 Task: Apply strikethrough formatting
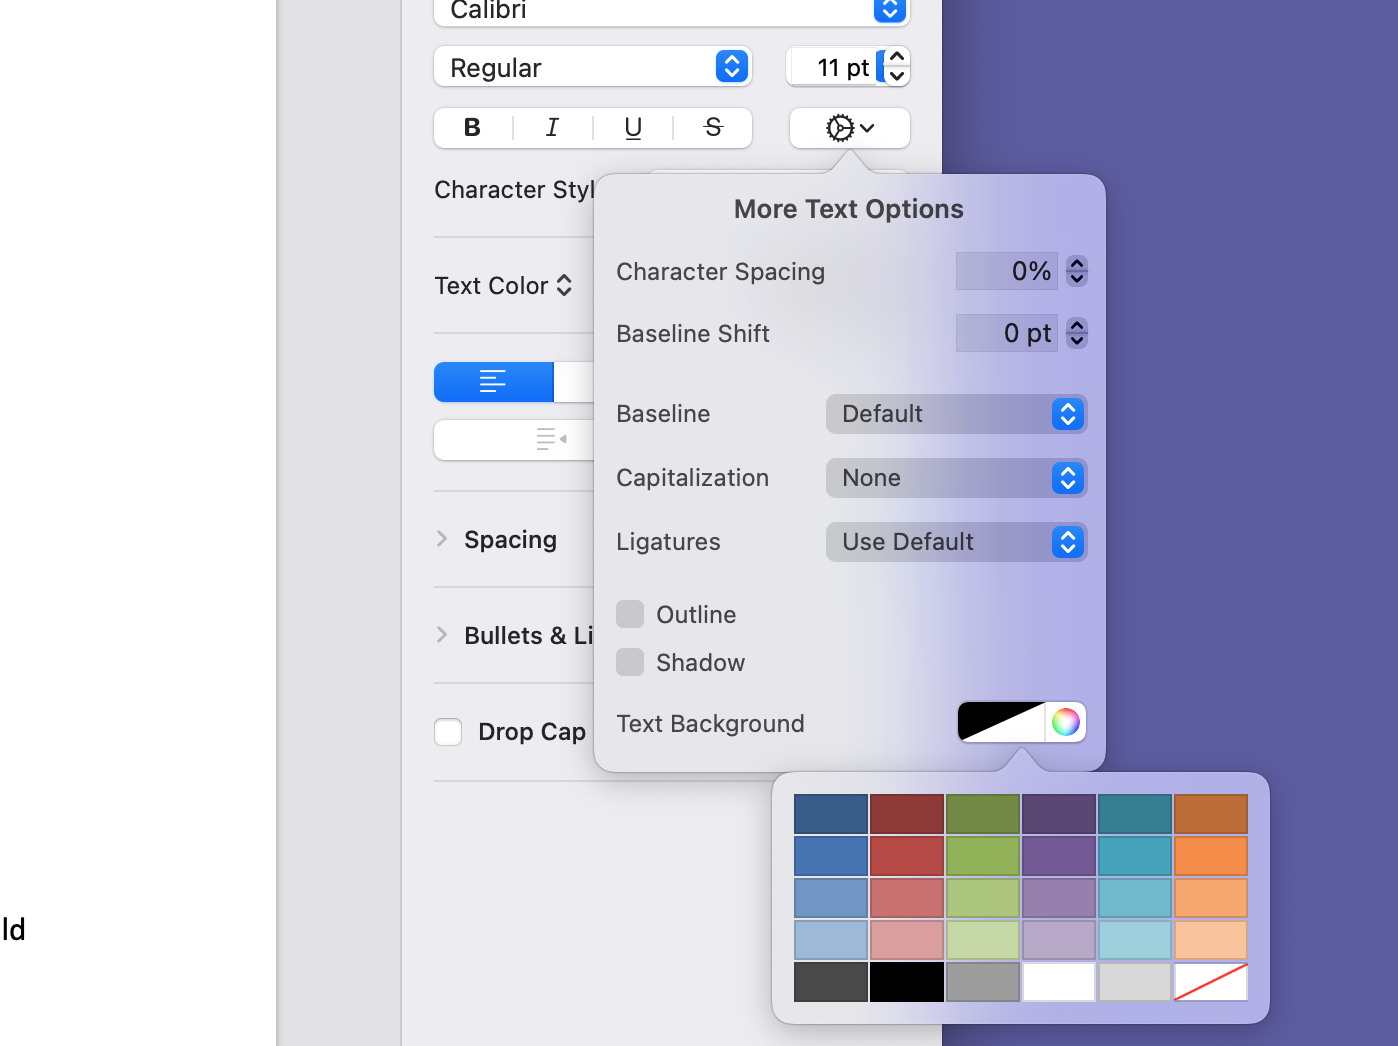(x=713, y=128)
